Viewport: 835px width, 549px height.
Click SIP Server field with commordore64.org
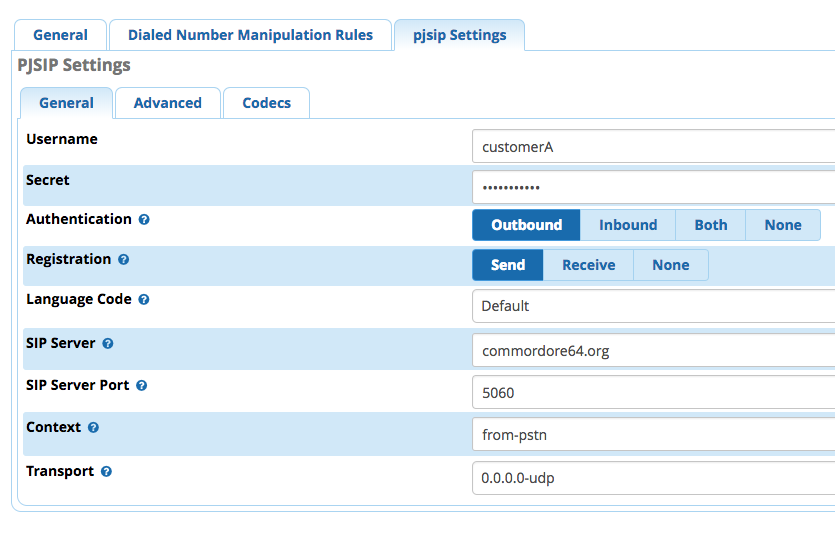653,350
